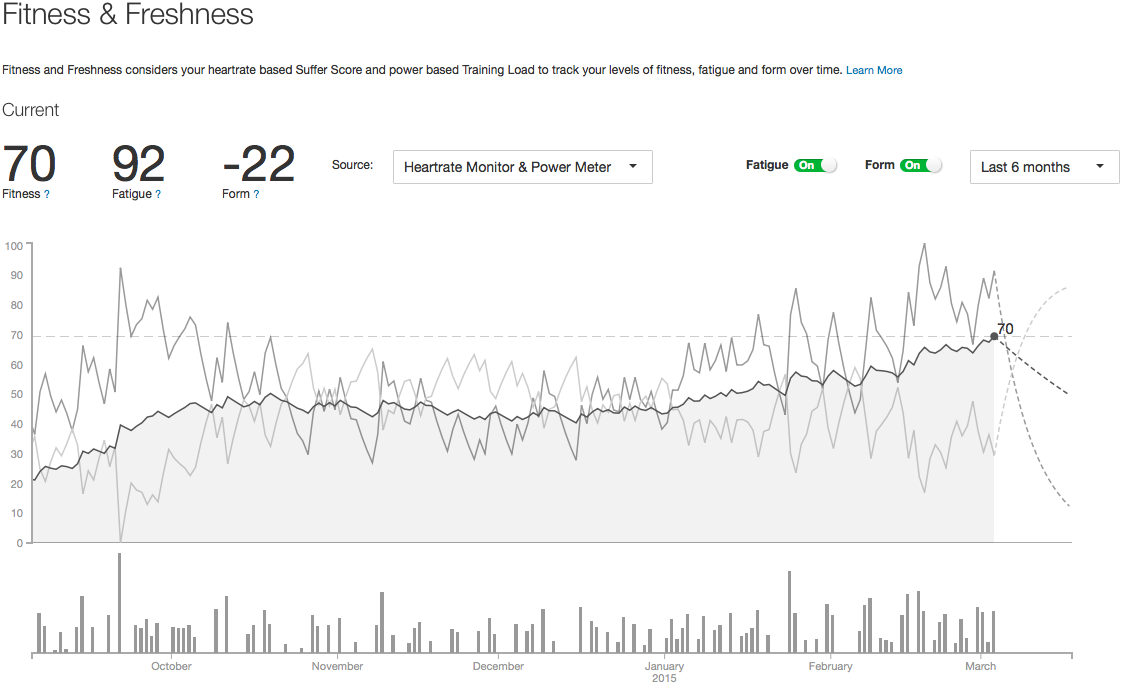Click the large current Fitness value 70
The image size is (1123, 686).
[29, 164]
